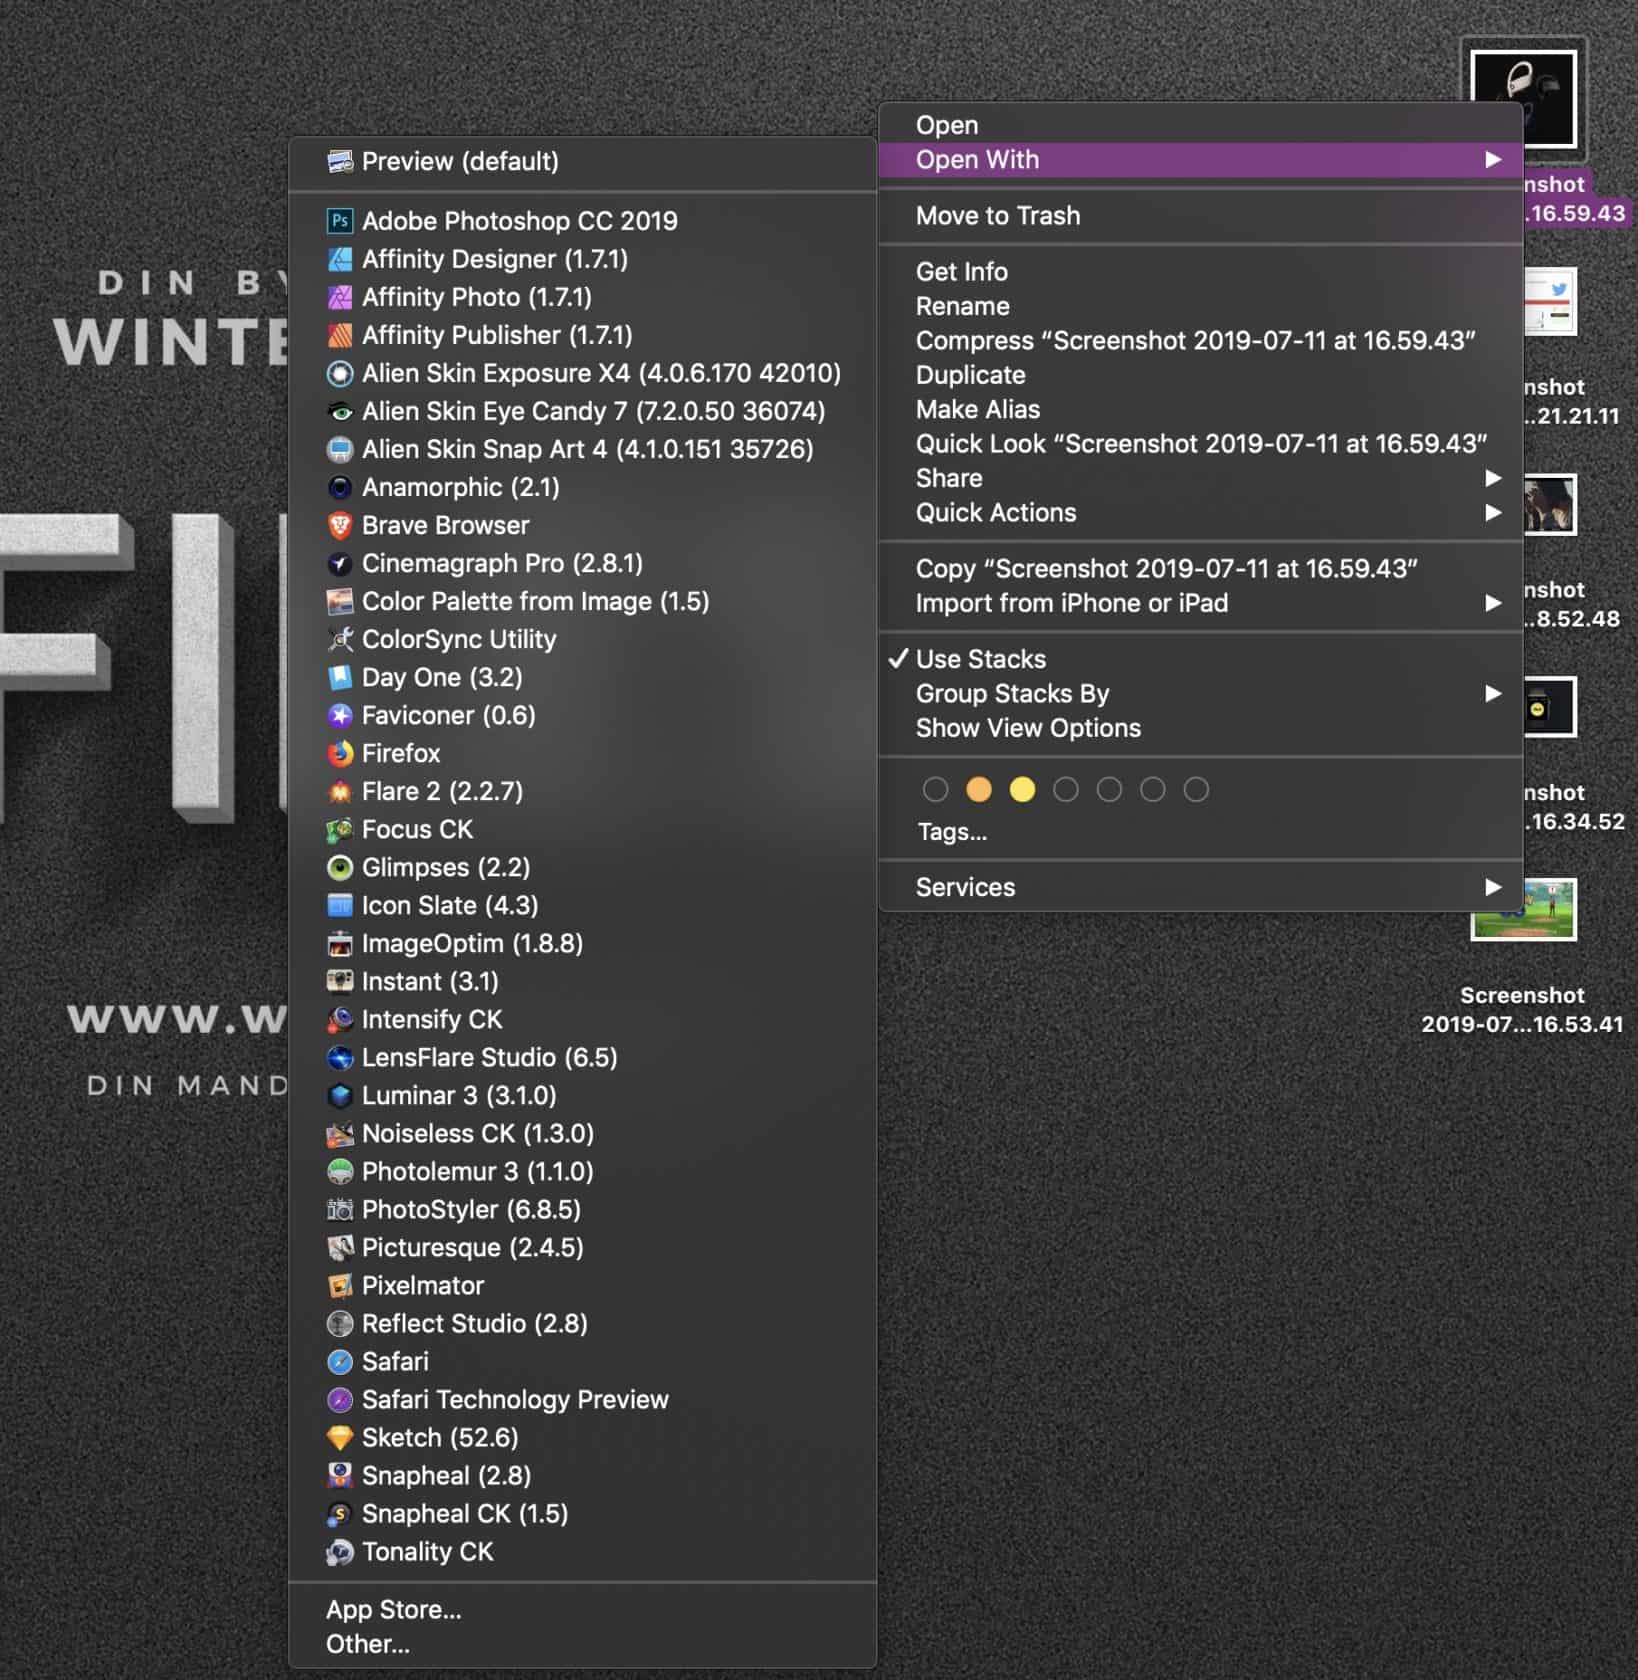Click the Alien Skin Exposure X4 icon
1638x1680 pixels.
pos(340,373)
